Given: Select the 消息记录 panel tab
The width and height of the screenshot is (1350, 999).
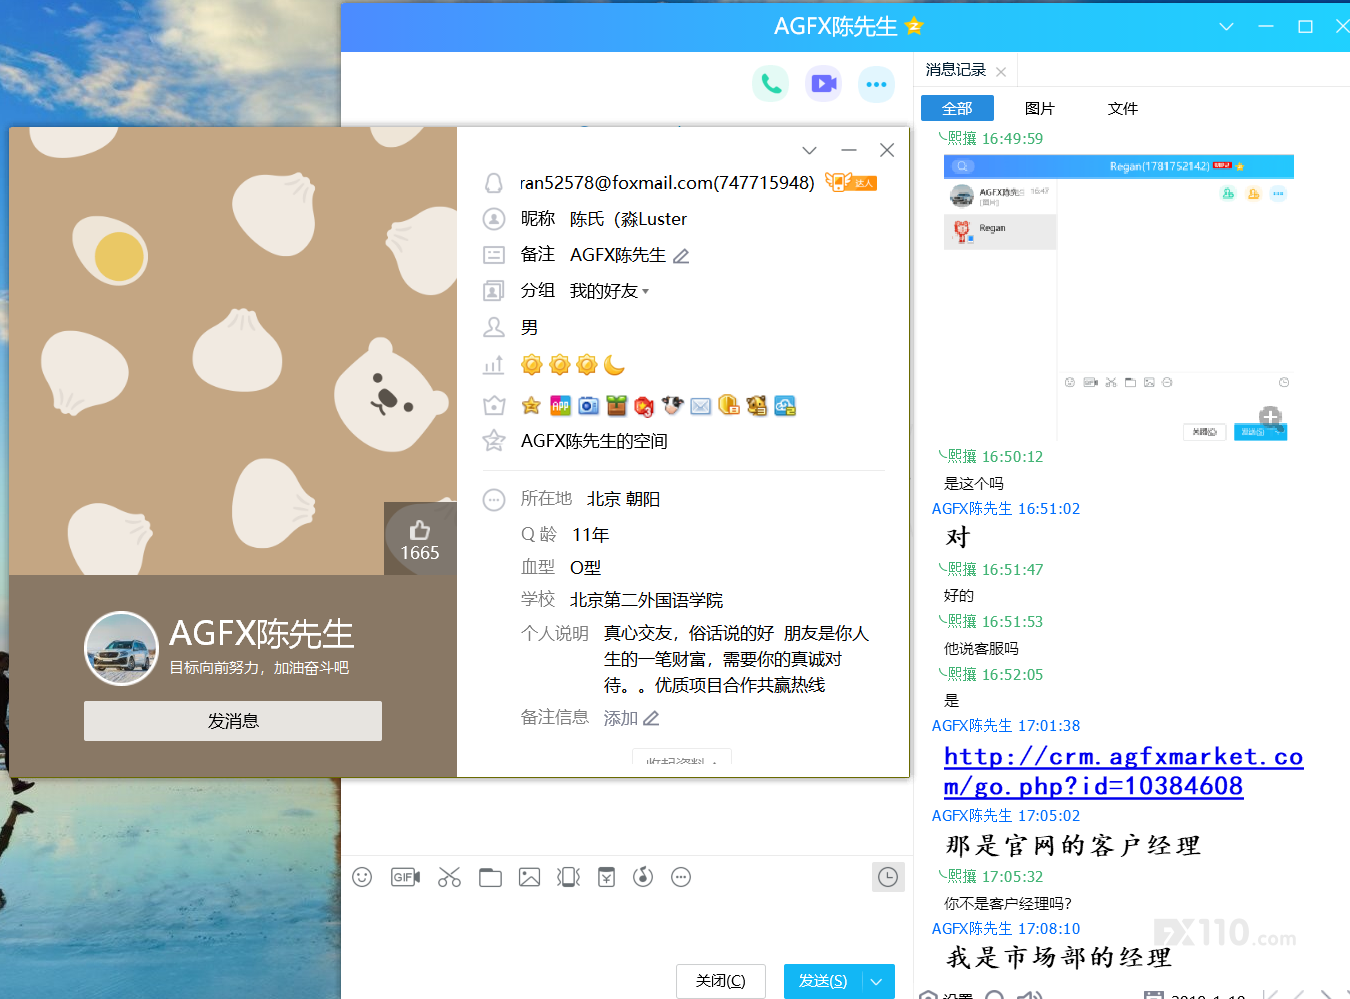Looking at the screenshot, I should pos(956,70).
